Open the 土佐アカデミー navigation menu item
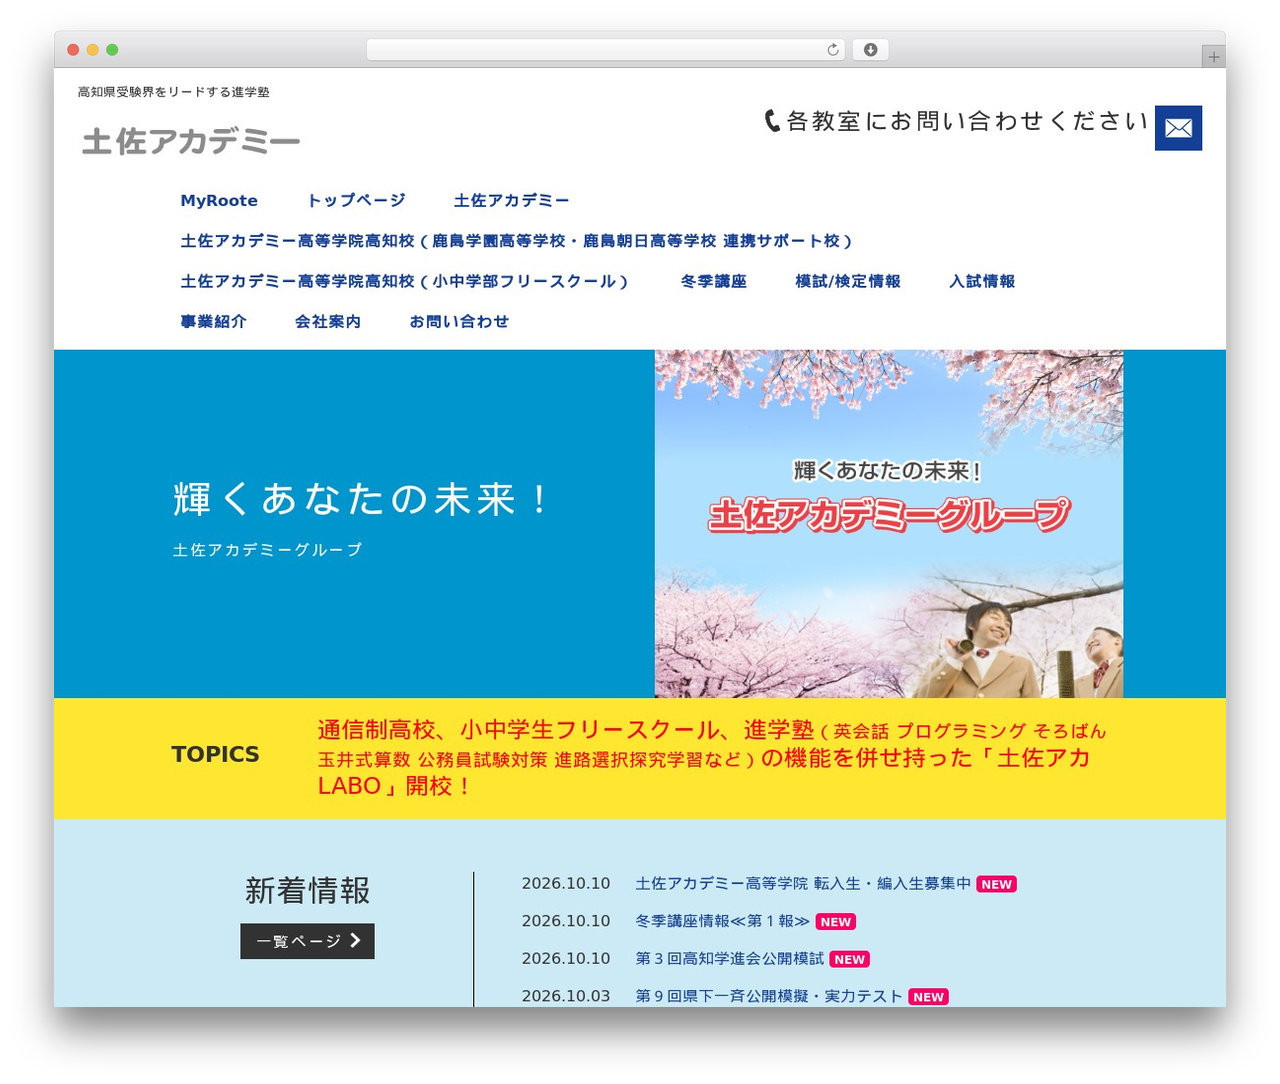This screenshot has height=1084, width=1280. click(x=511, y=201)
